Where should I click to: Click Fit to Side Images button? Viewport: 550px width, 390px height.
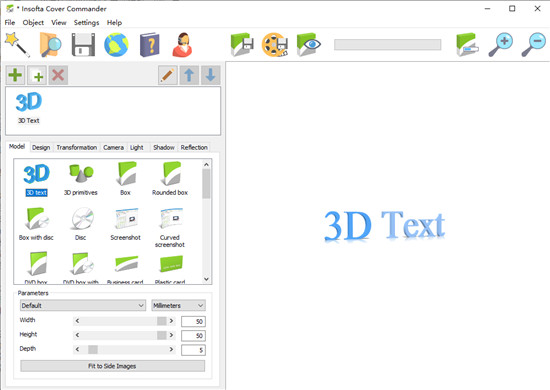click(x=113, y=366)
